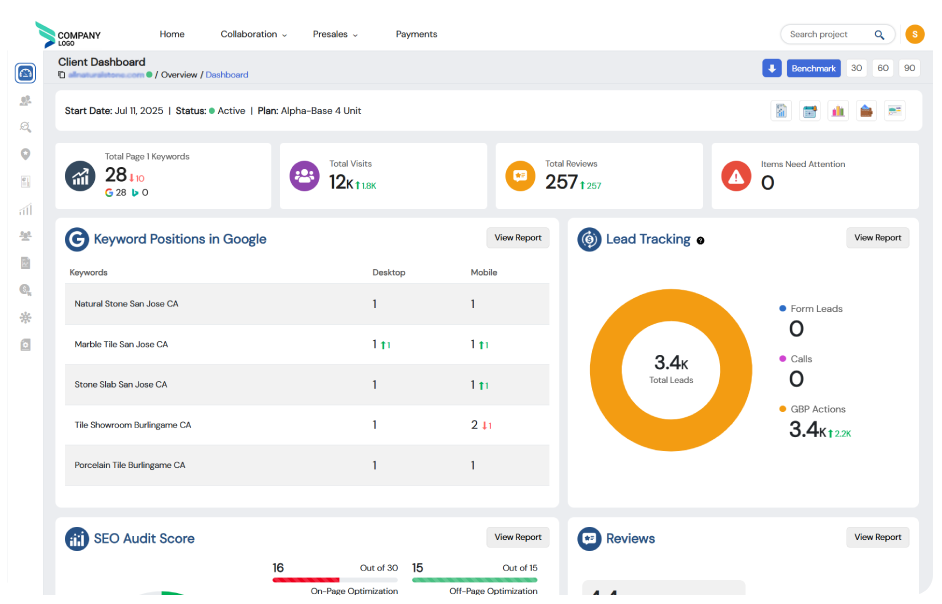
Task: Copy the project URL using copy icon
Action: pyautogui.click(x=62, y=75)
